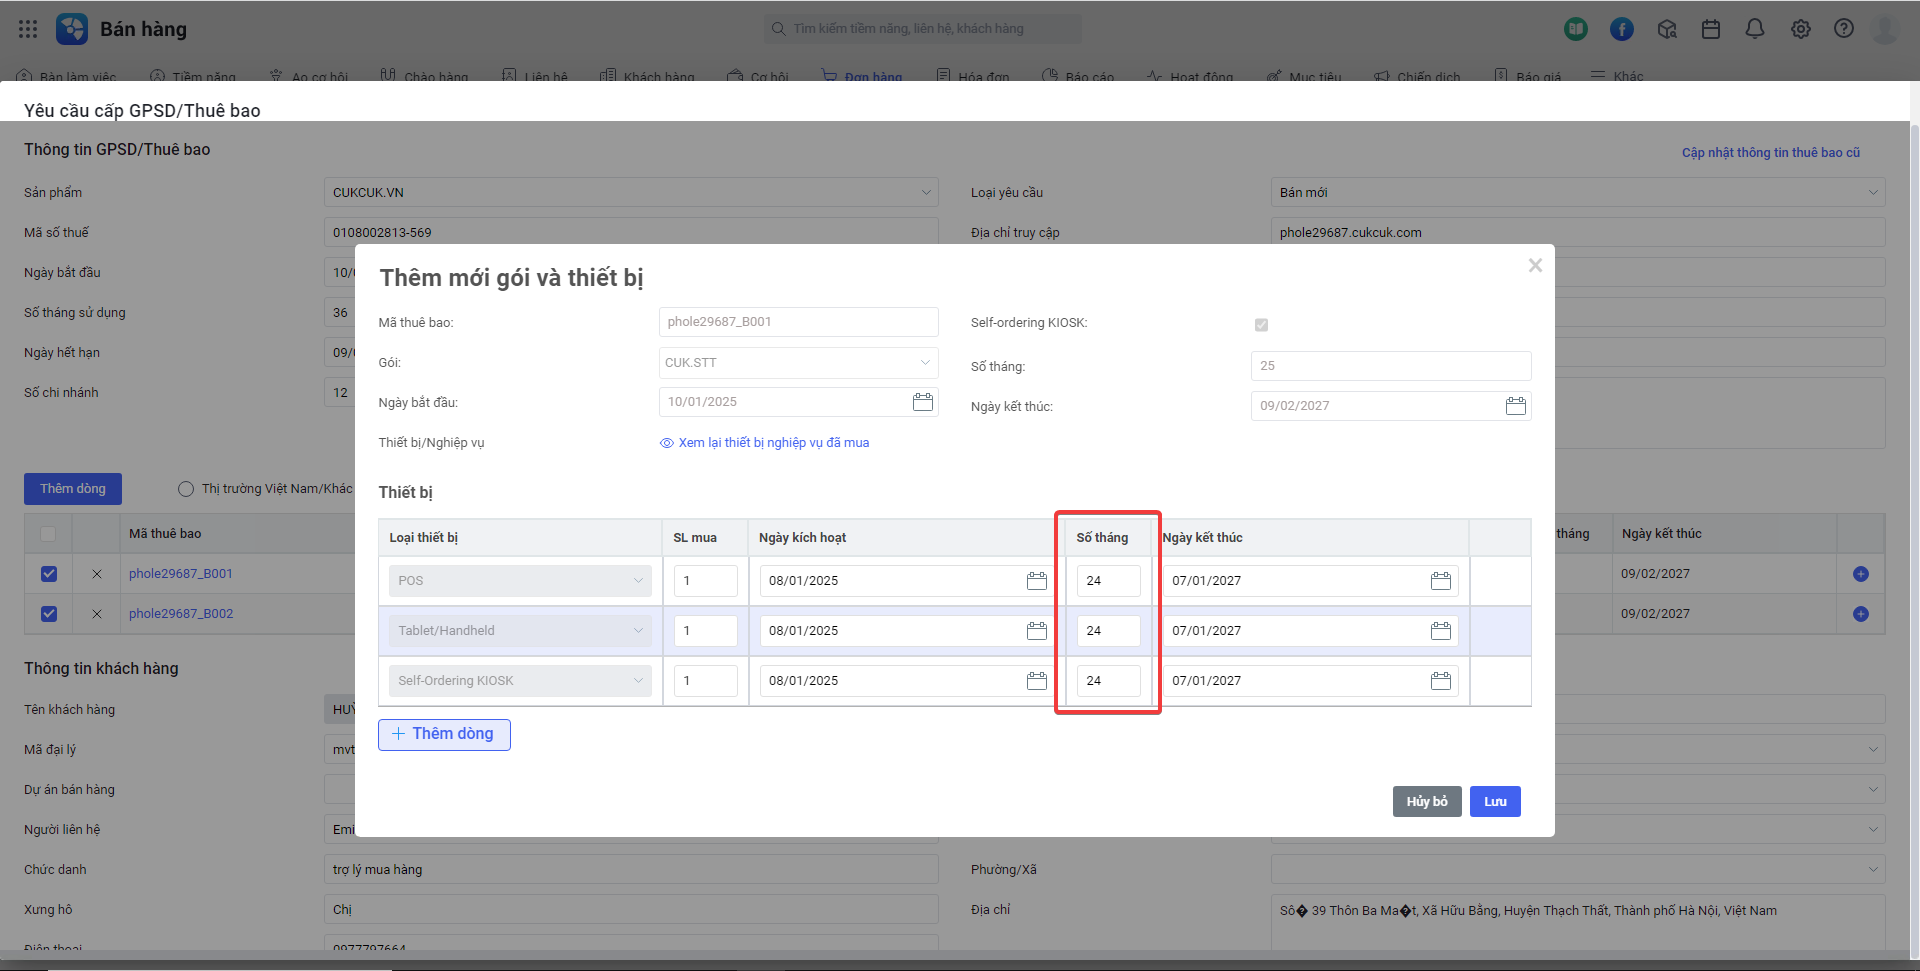
Task: Click the green book icon in header
Action: click(x=1576, y=29)
